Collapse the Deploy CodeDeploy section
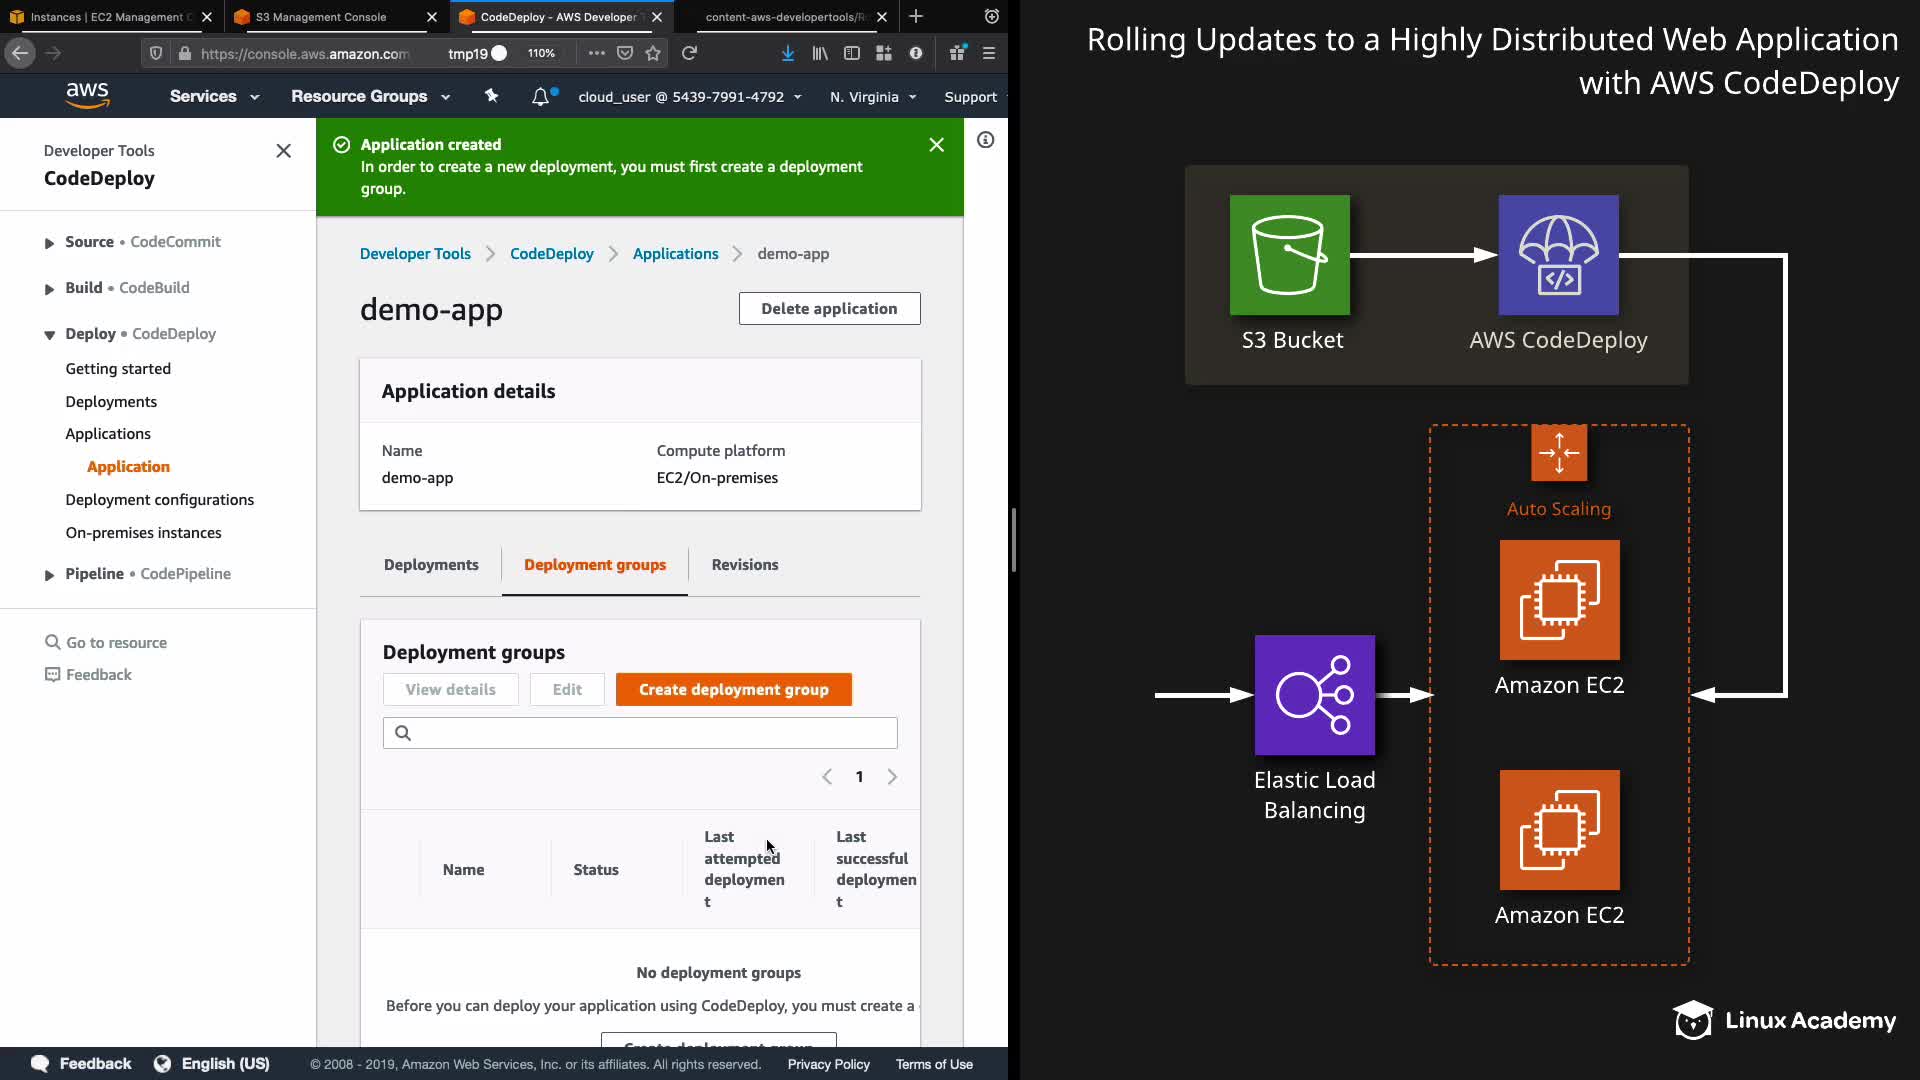Image resolution: width=1920 pixels, height=1080 pixels. [x=49, y=335]
